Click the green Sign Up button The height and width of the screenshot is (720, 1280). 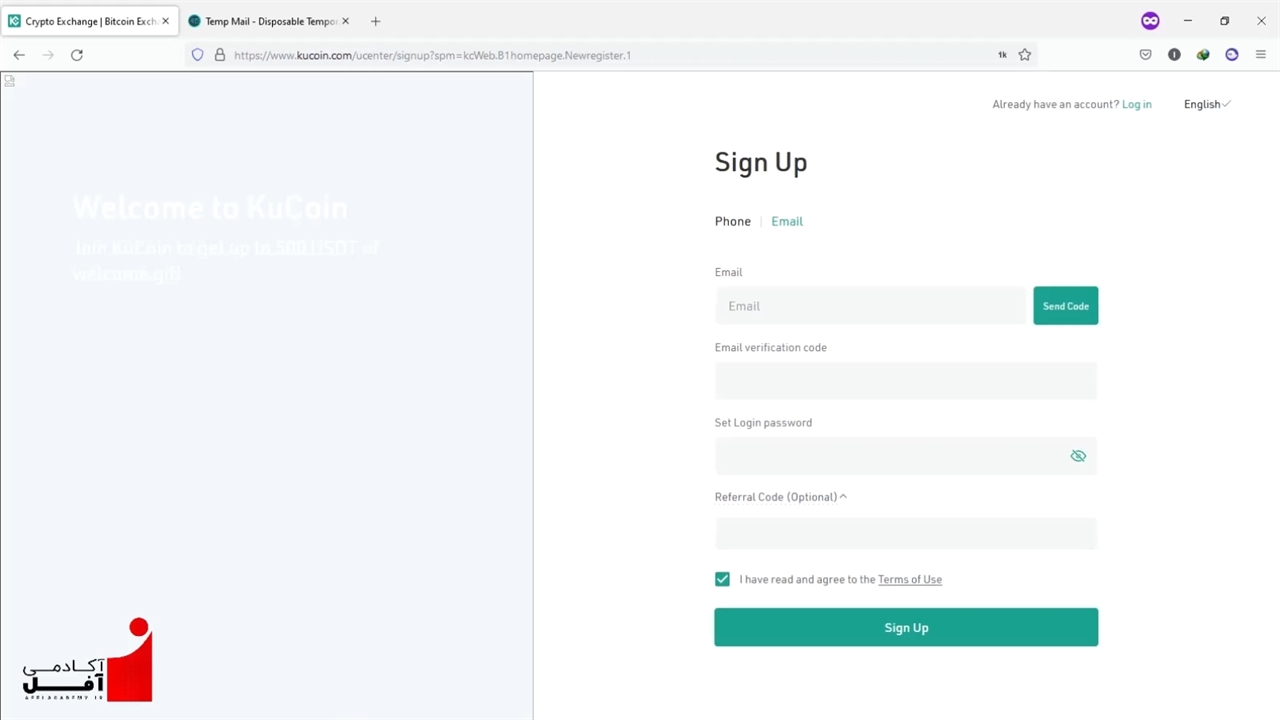click(906, 627)
